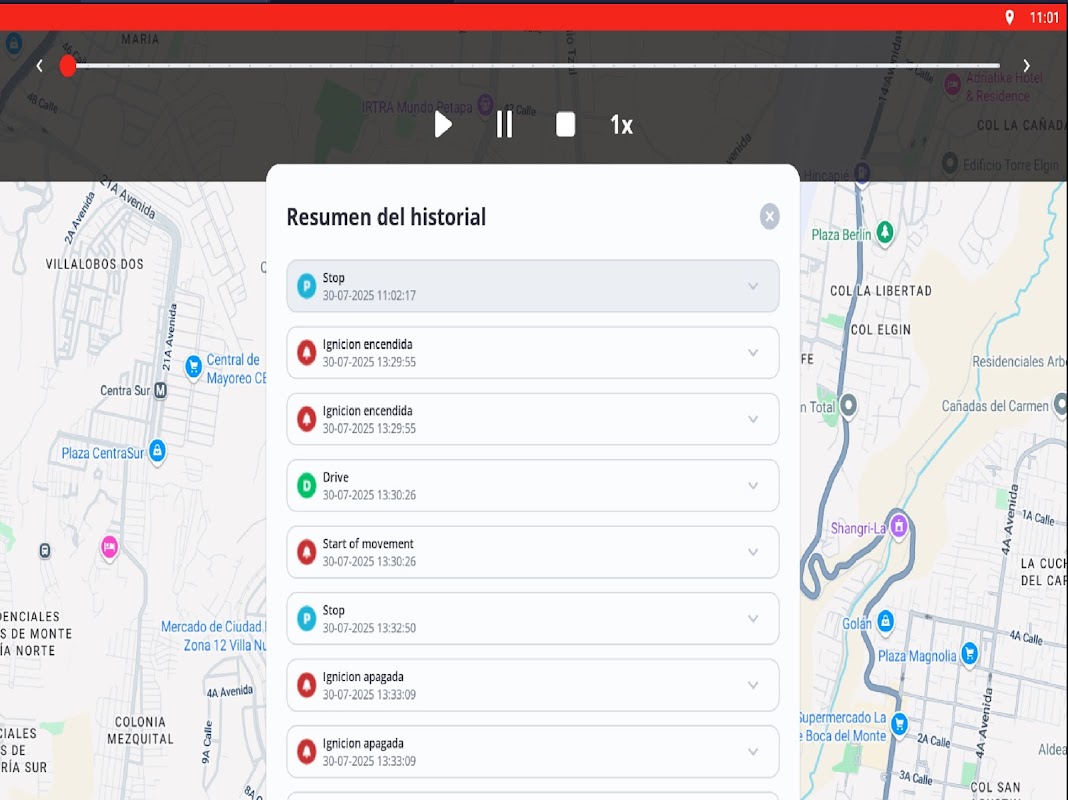Click the red alert icon of first Ignicion encendida

tap(307, 353)
